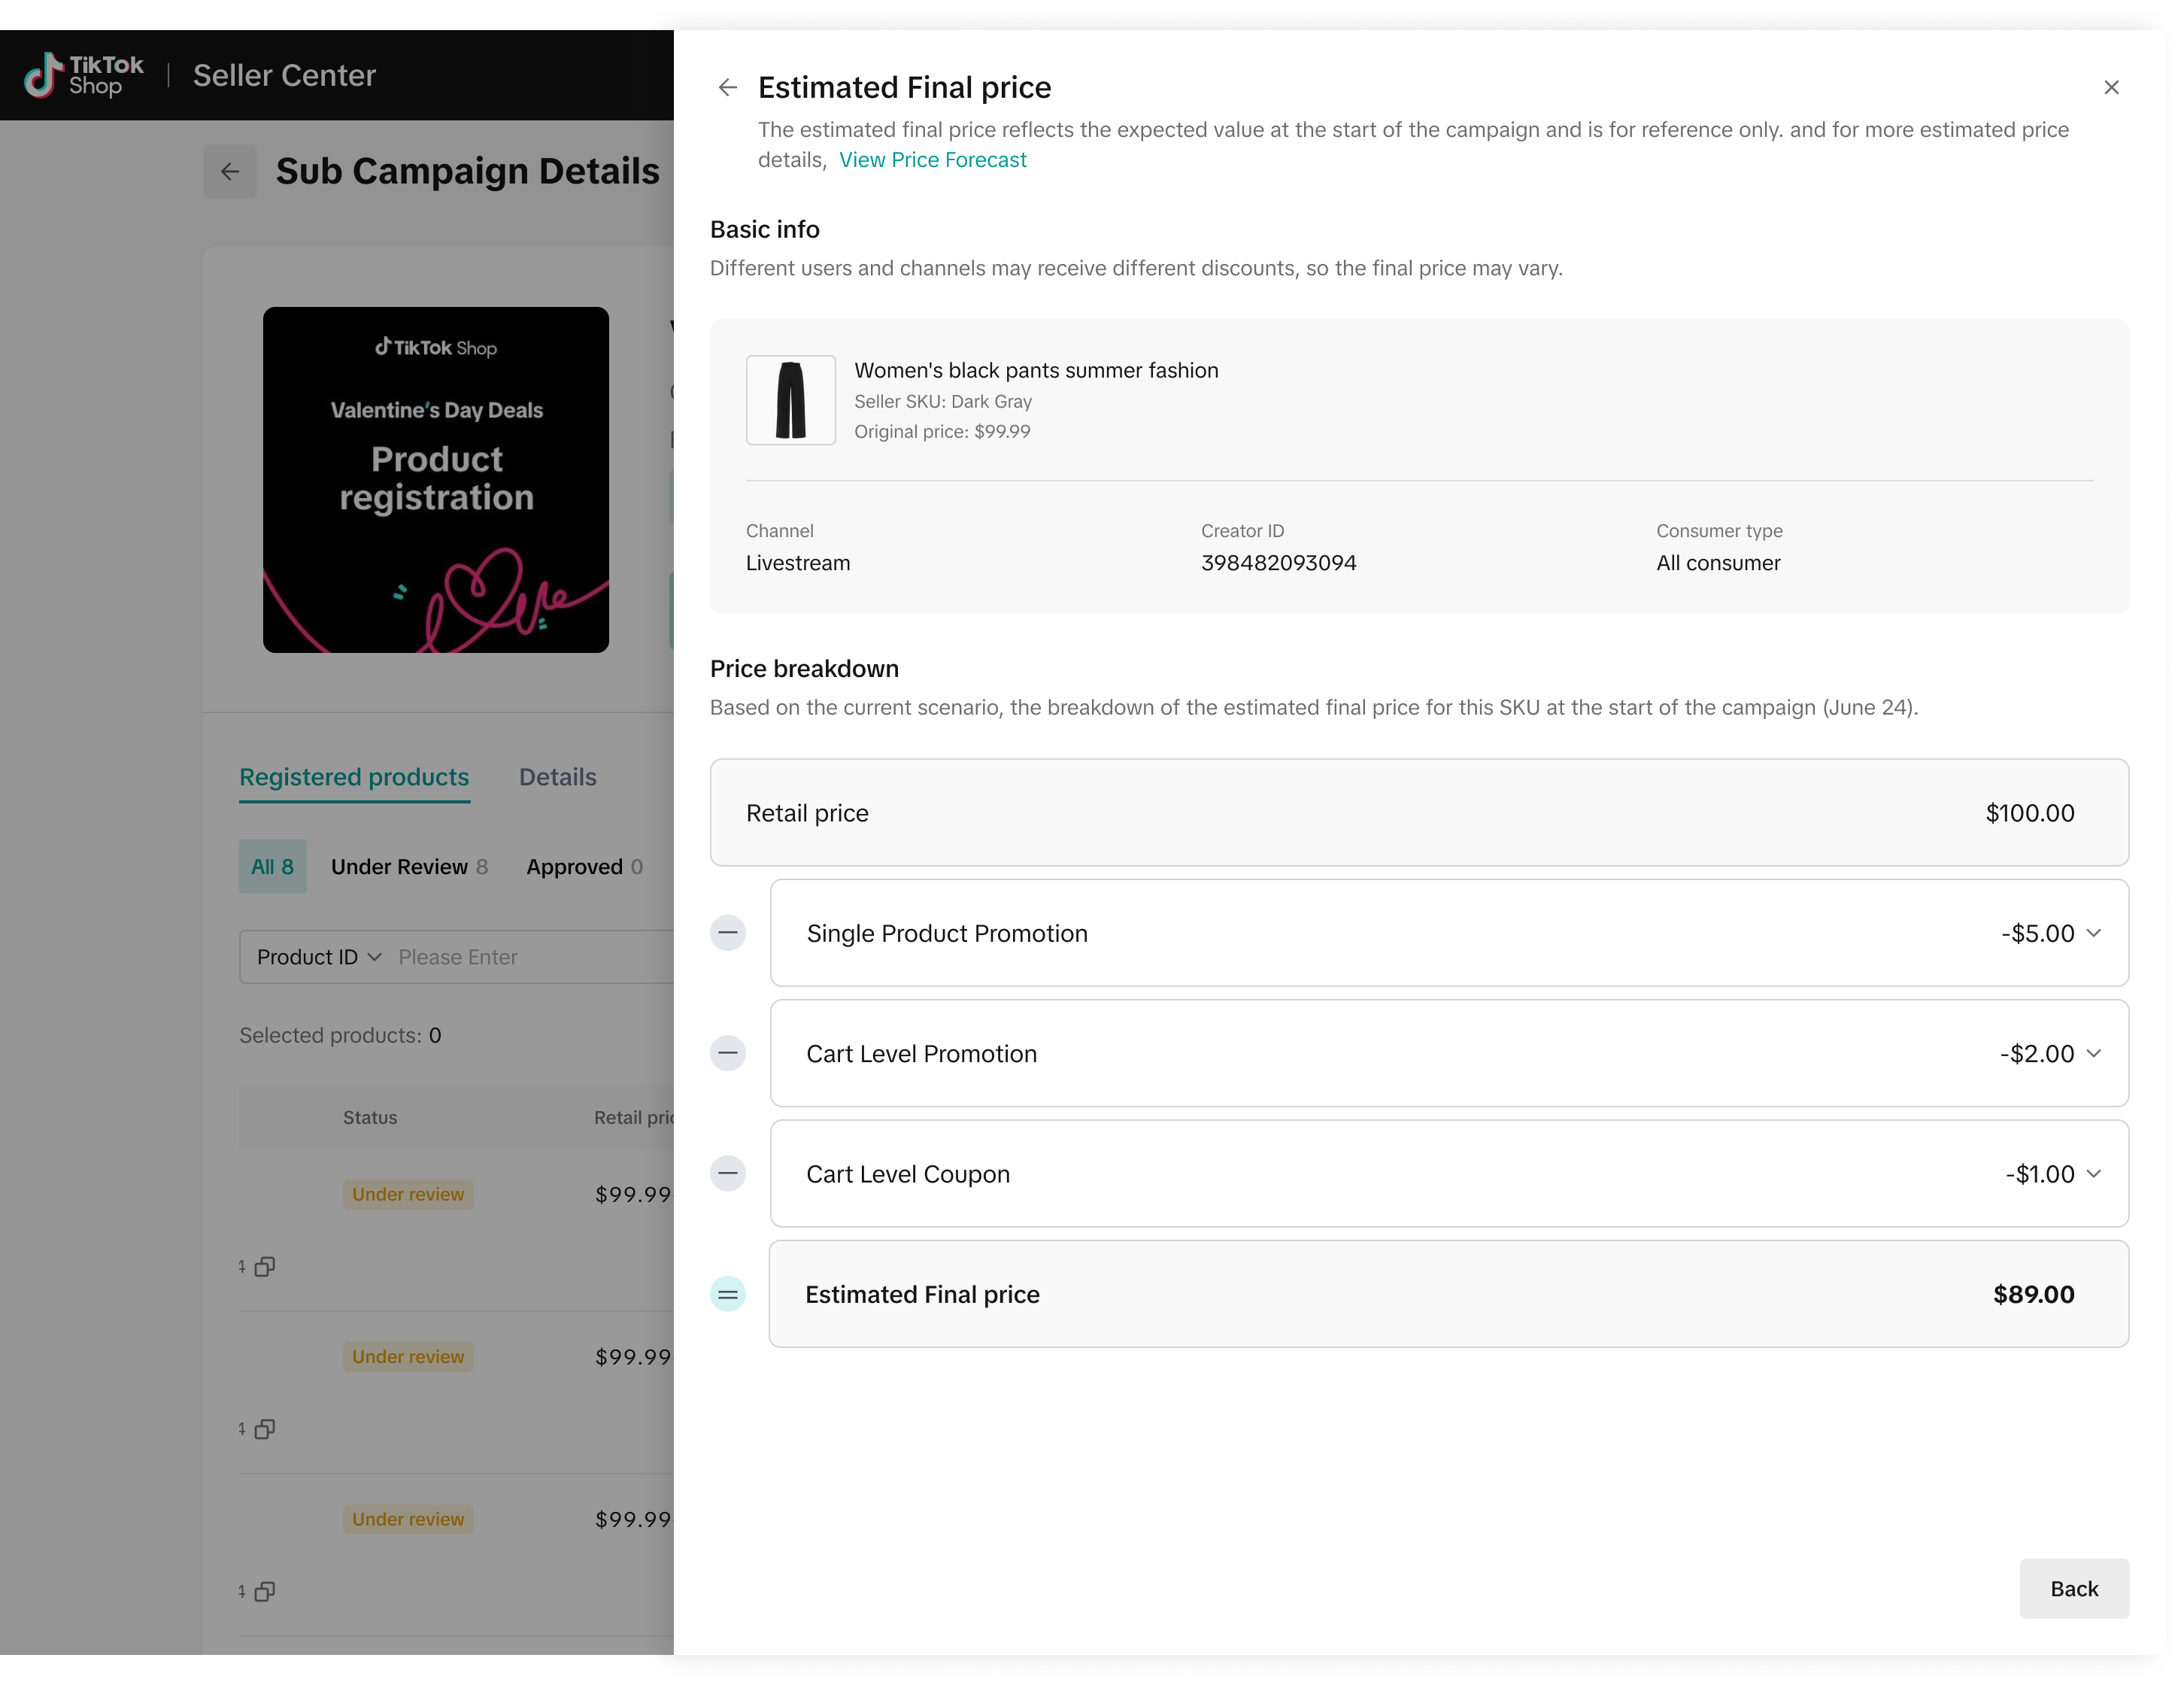Viewport: 2184px width, 1685px height.
Task: Click the TikTok Shop logo
Action: pyautogui.click(x=84, y=75)
